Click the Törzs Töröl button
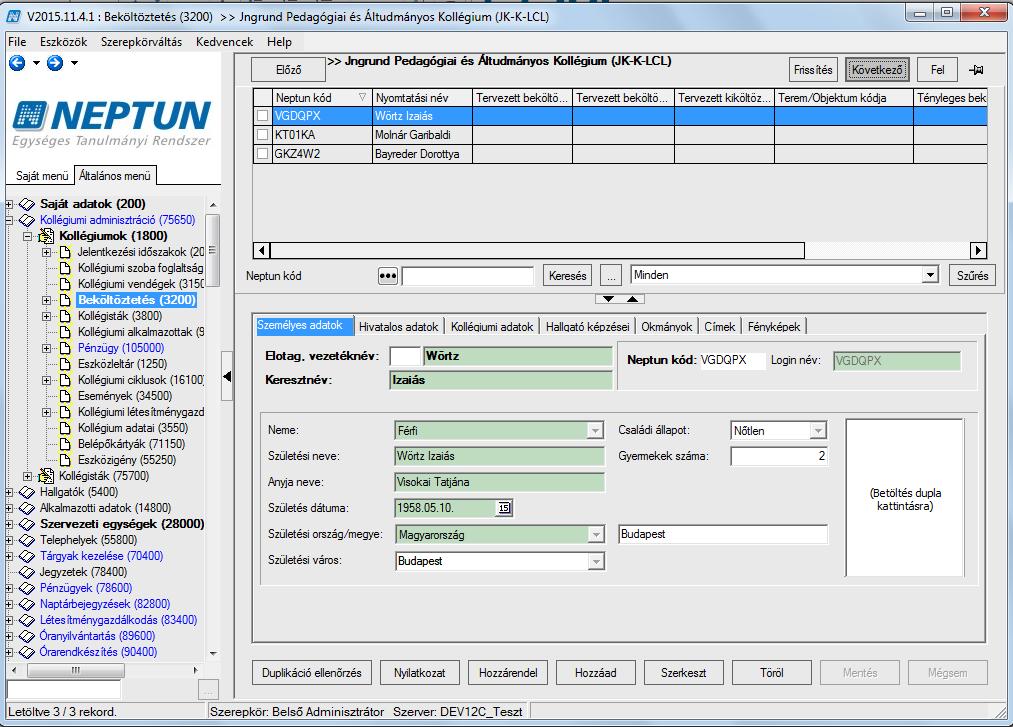The width and height of the screenshot is (1013, 727). (x=771, y=673)
